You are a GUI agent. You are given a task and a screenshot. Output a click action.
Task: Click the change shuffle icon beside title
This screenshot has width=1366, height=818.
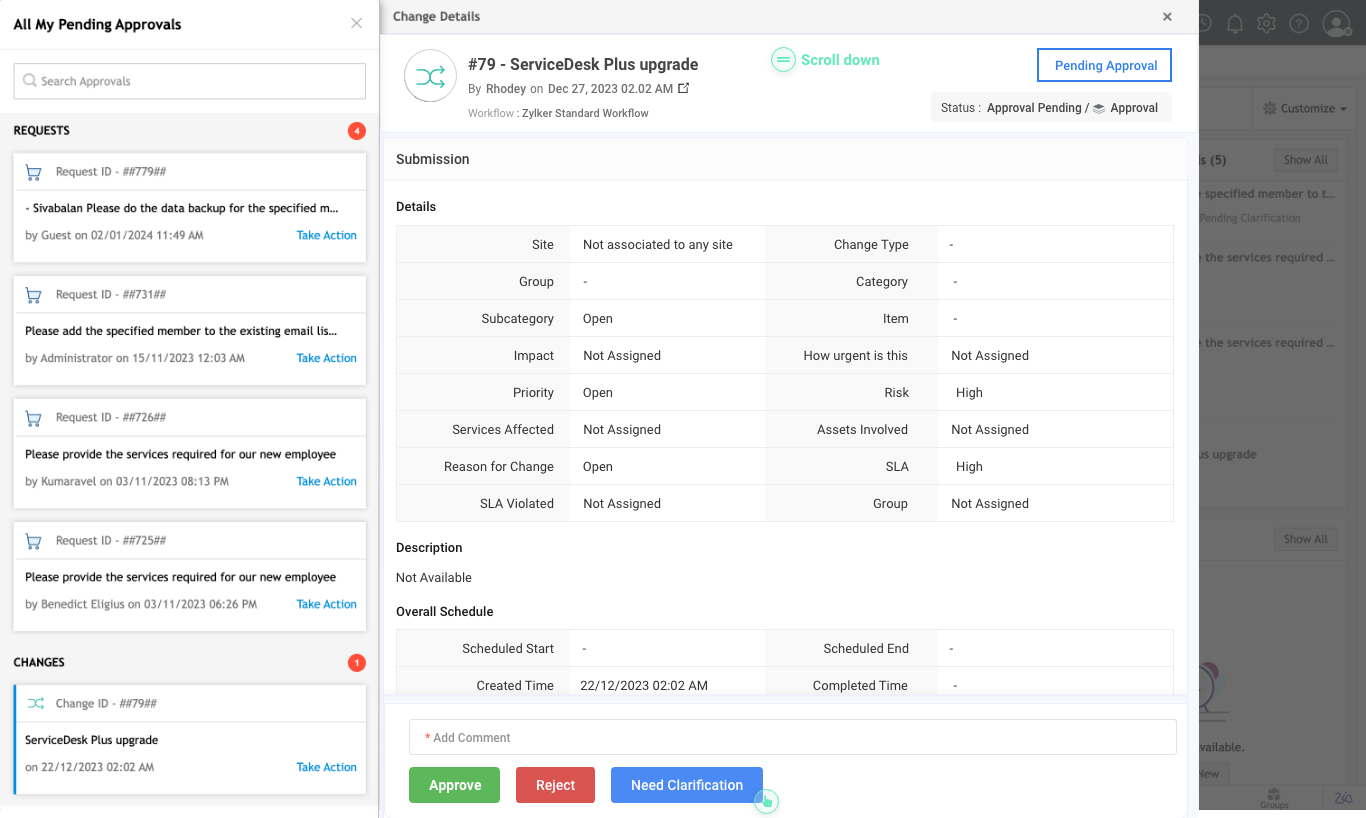point(430,77)
